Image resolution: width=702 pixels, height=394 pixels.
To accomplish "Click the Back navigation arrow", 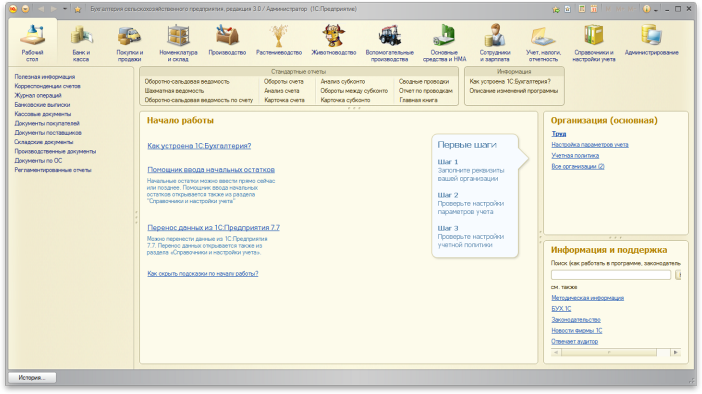I will [41, 9].
